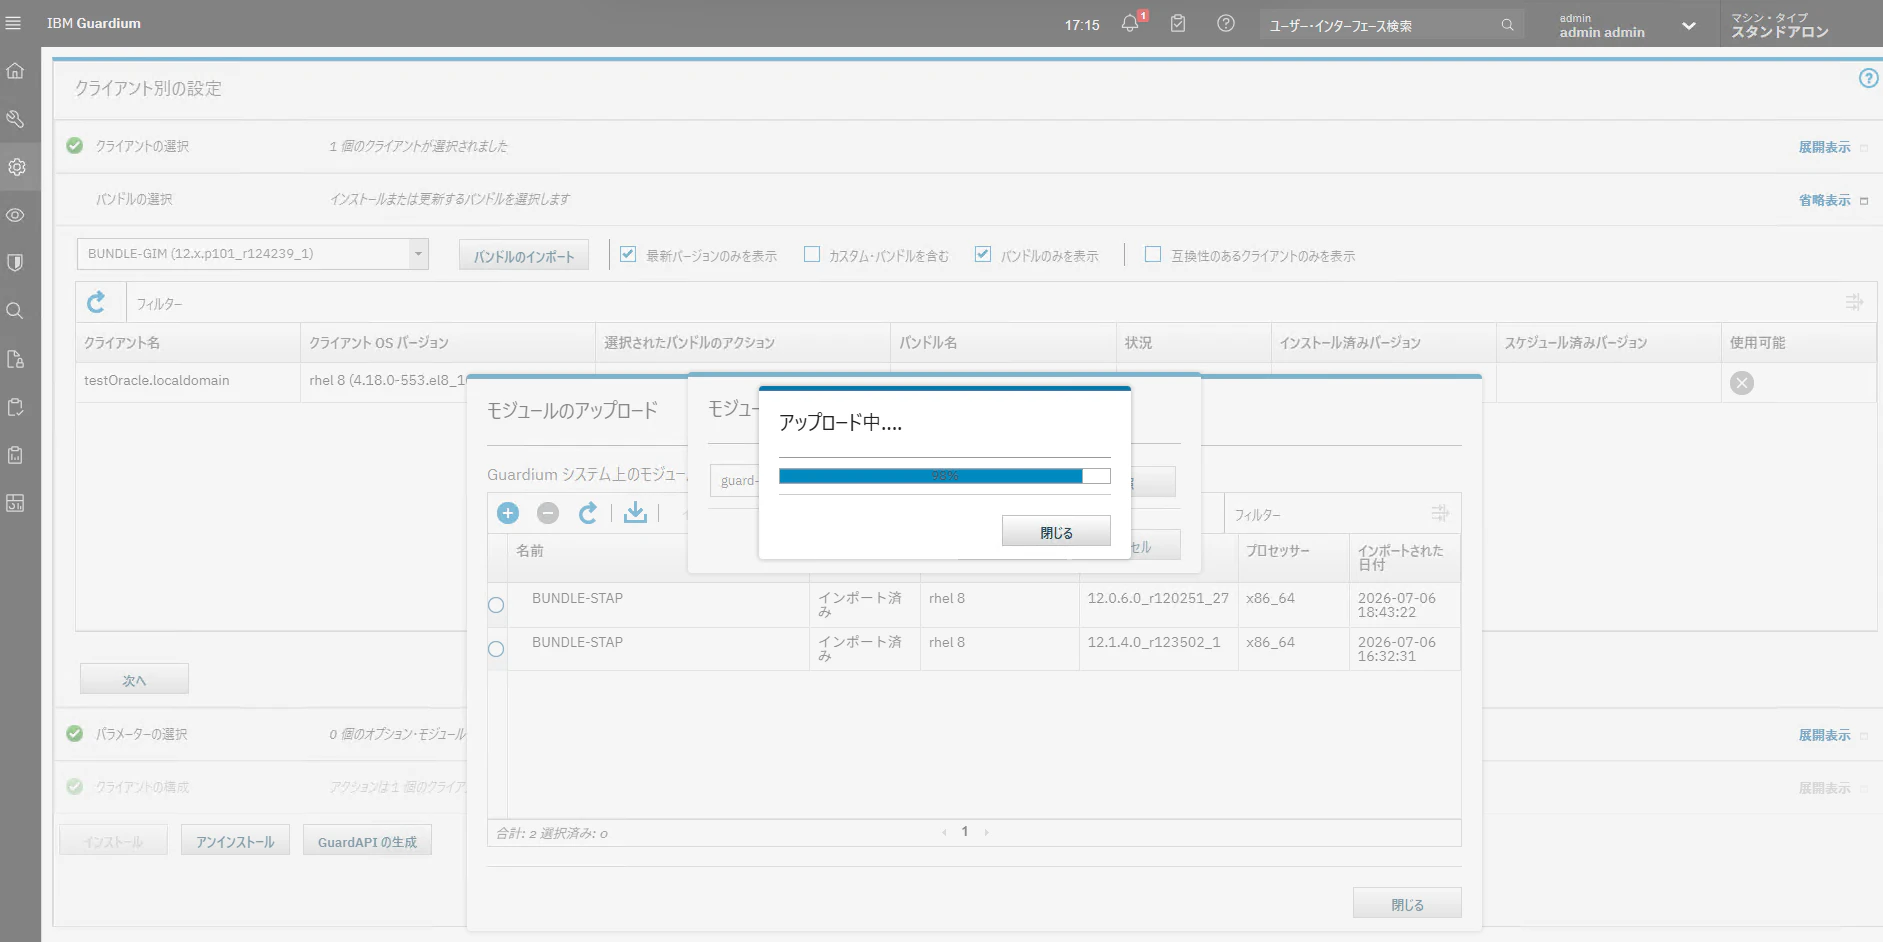Open the admin admin user menu chevron
Viewport: 1883px width, 942px height.
click(x=1689, y=26)
